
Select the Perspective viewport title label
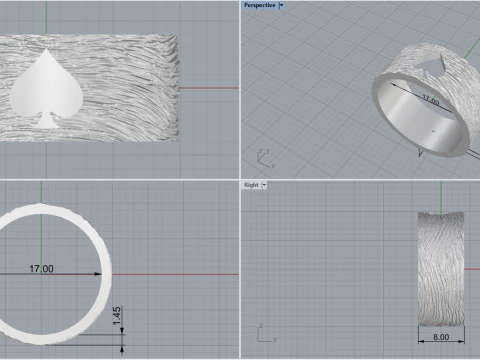tap(260, 5)
